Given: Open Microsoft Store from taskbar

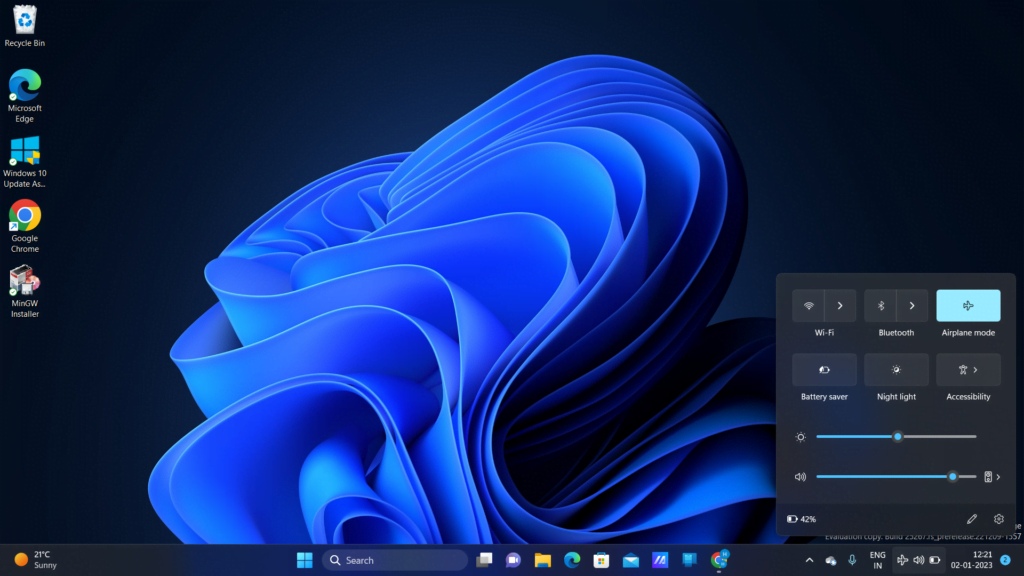Looking at the screenshot, I should click(601, 560).
